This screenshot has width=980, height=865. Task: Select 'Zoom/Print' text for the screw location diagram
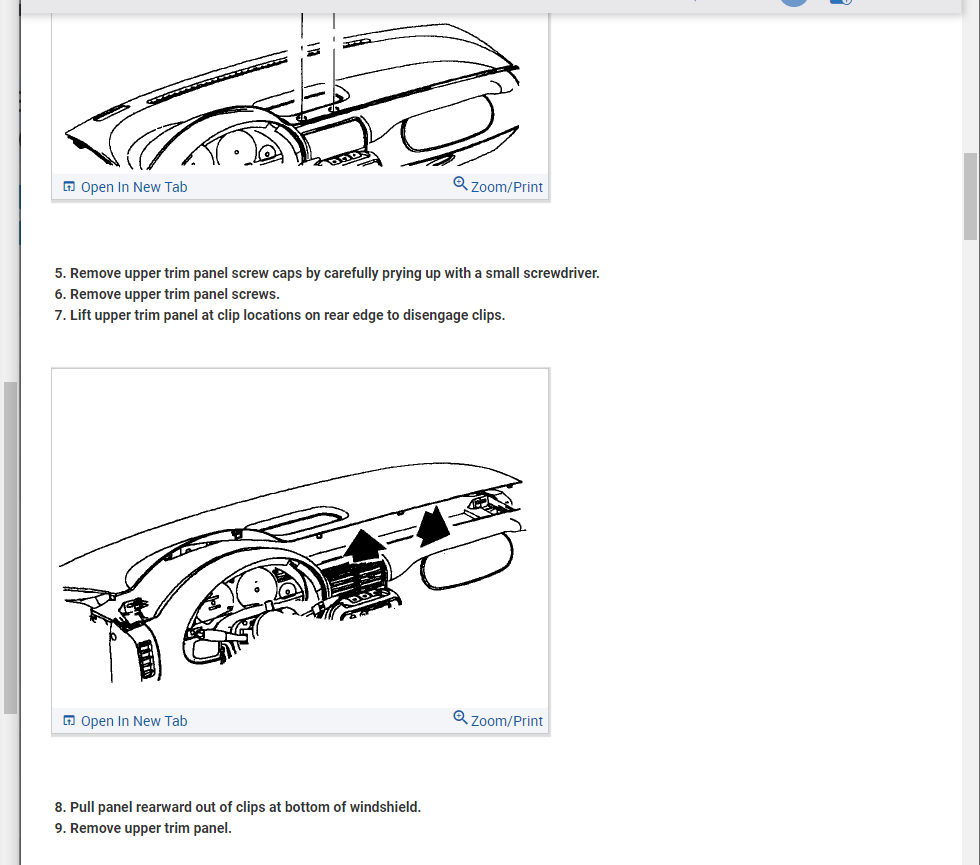(507, 187)
